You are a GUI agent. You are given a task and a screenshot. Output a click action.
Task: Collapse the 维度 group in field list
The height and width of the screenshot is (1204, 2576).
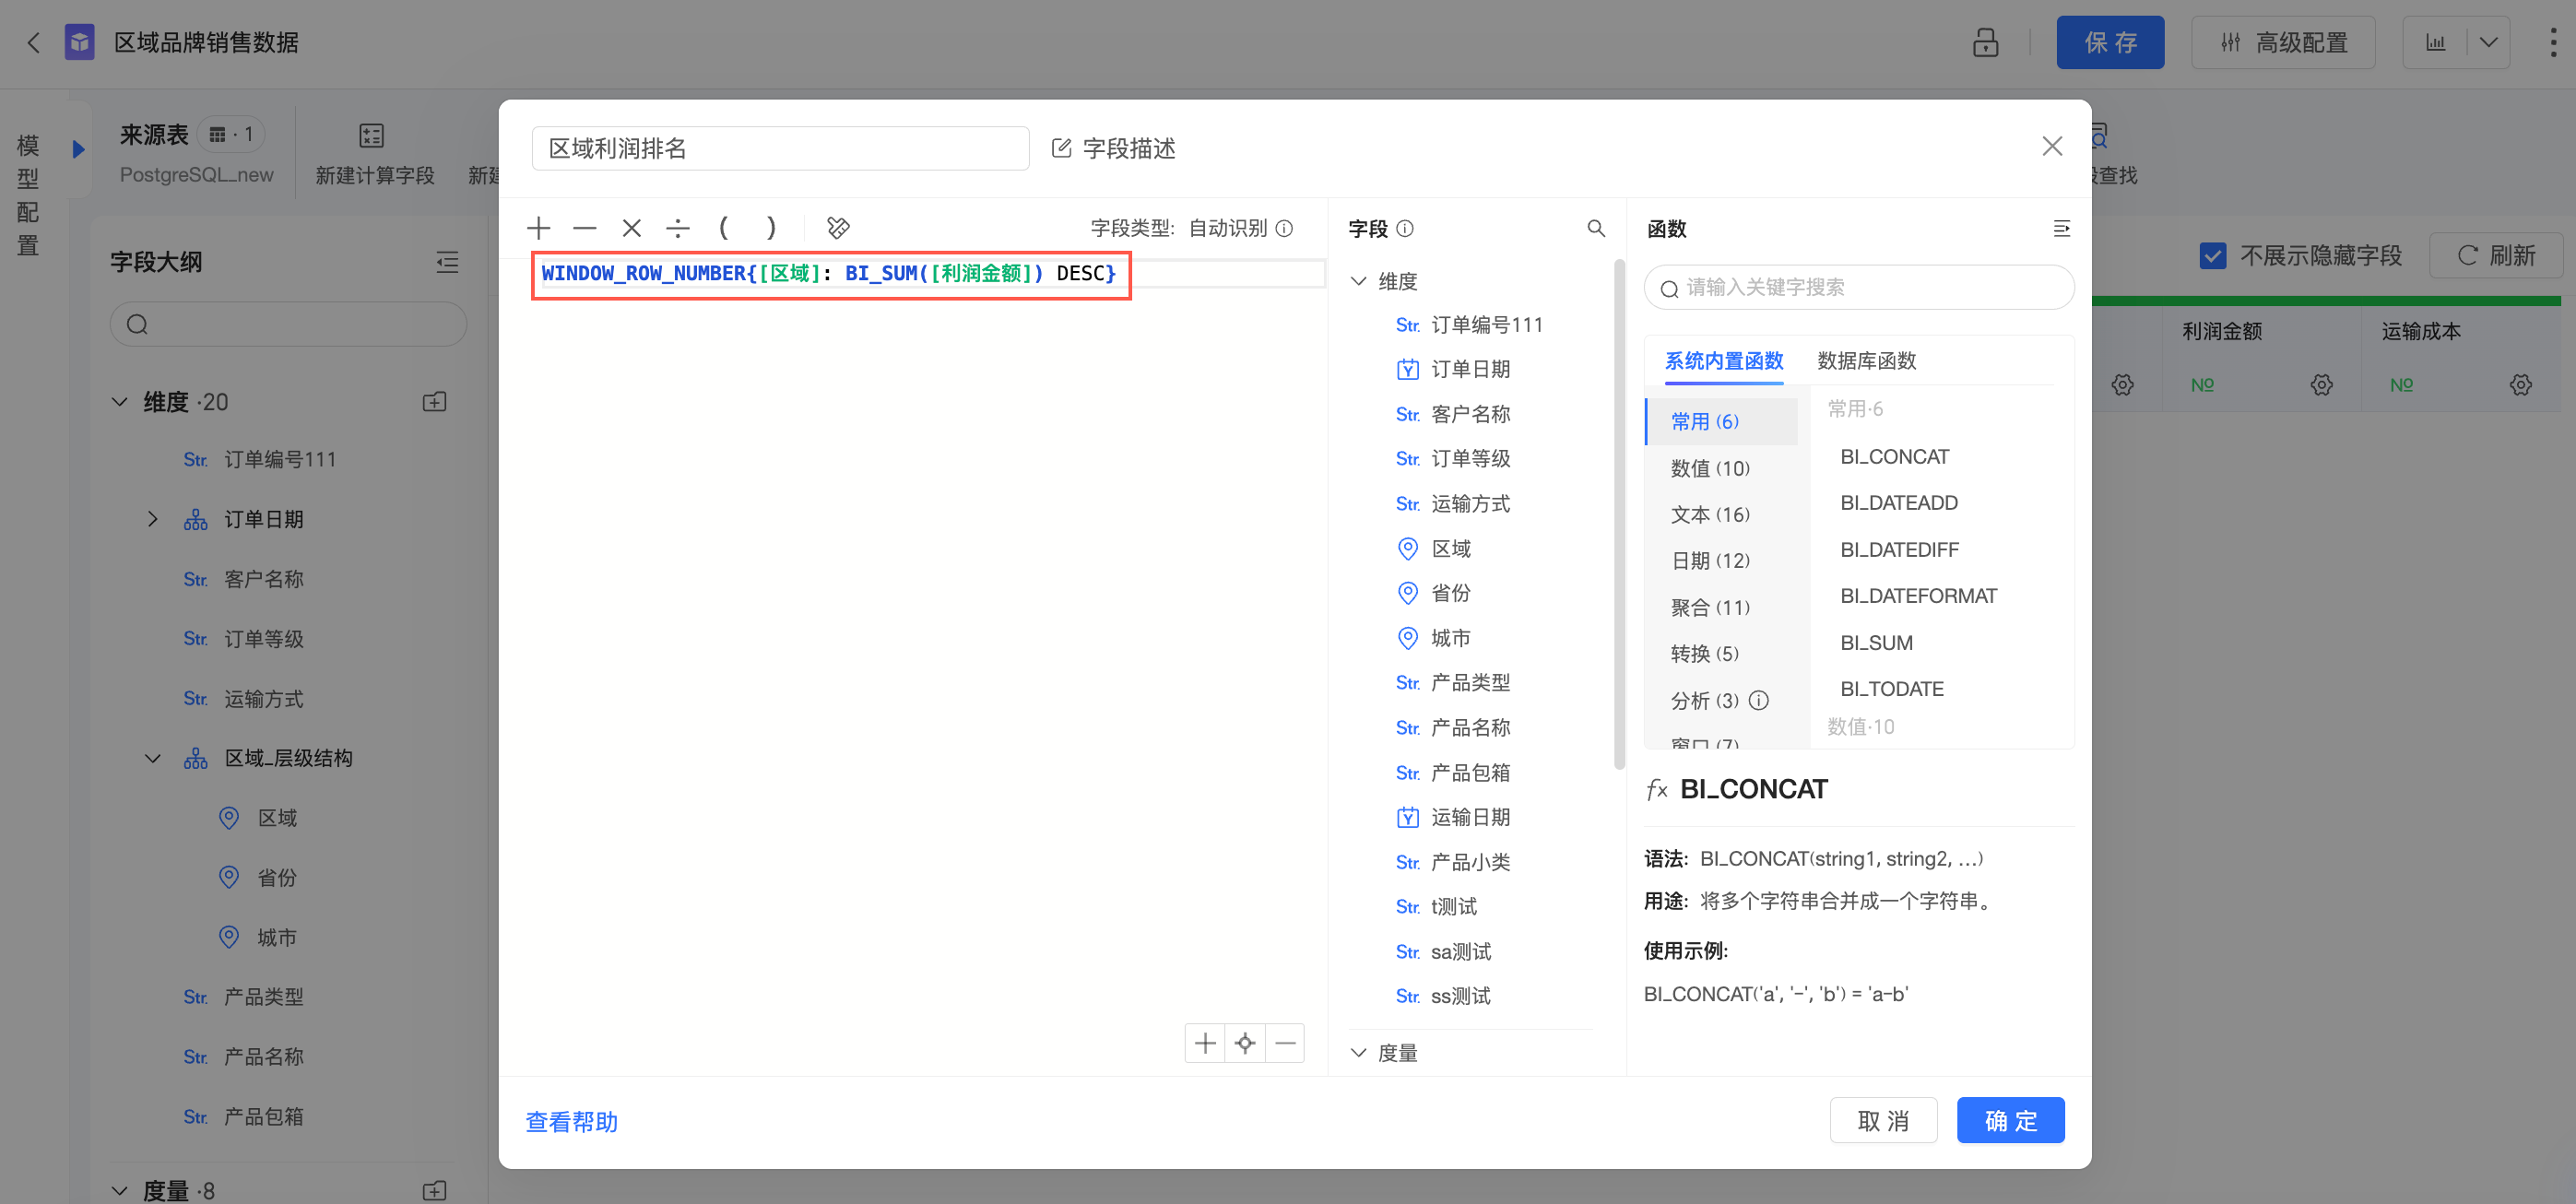point(1359,281)
